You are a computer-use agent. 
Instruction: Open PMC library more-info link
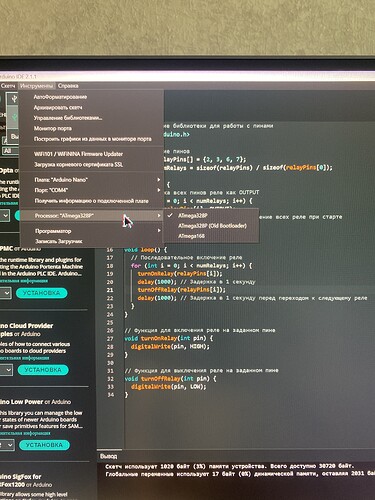coord(24,281)
